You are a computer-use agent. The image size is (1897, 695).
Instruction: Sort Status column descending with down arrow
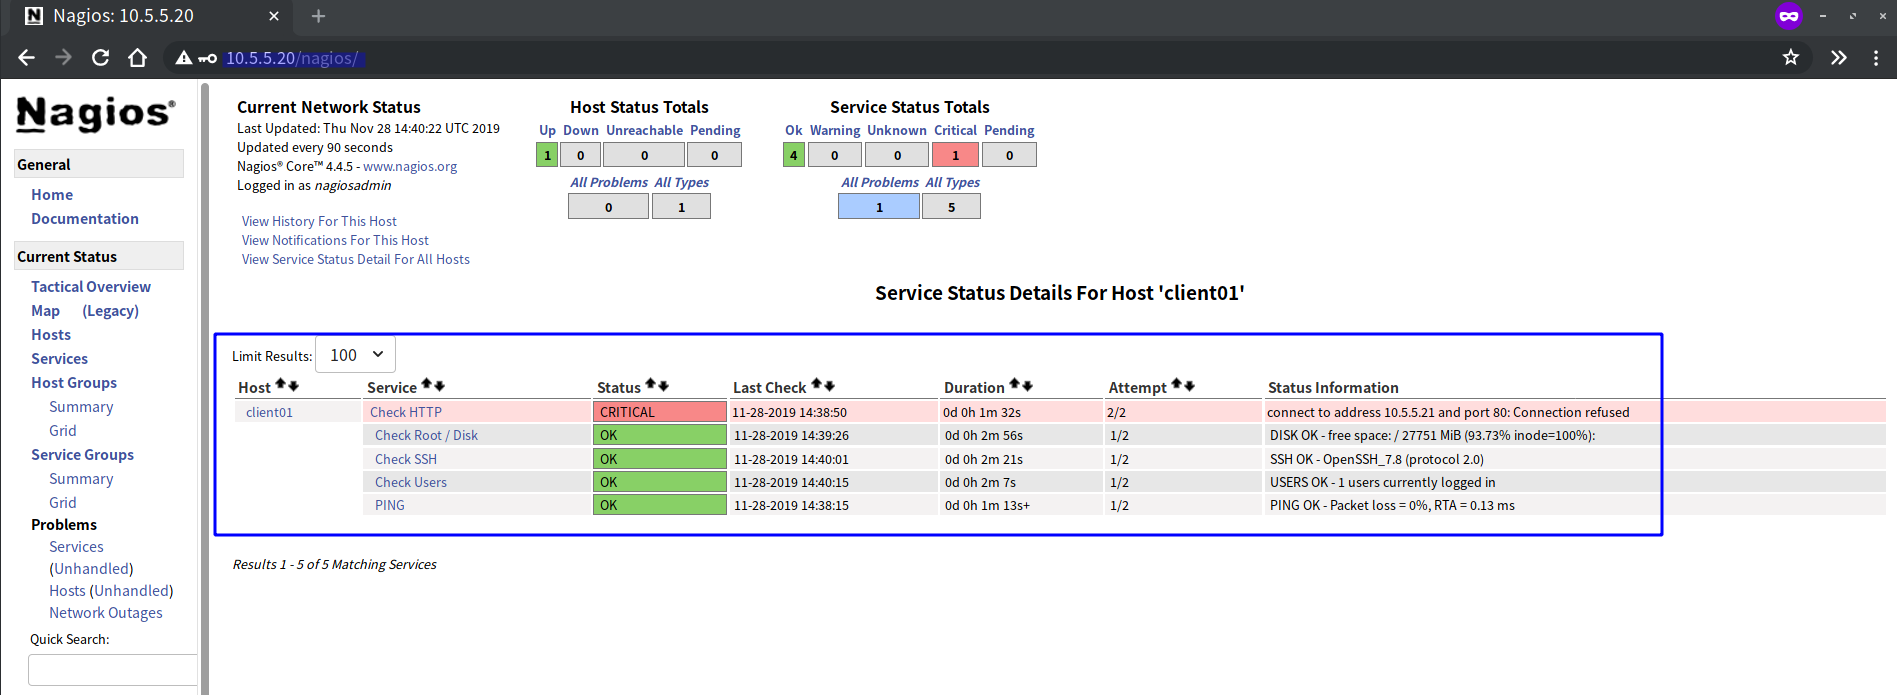pos(663,386)
